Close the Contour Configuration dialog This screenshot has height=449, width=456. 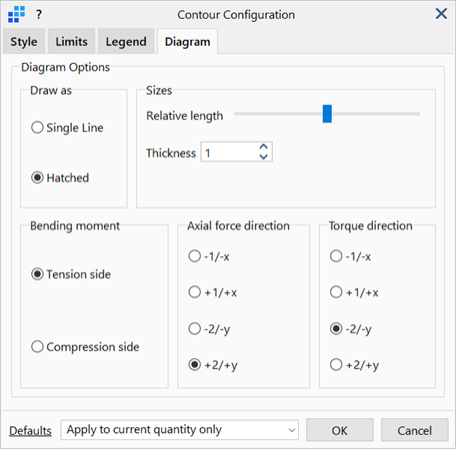441,14
